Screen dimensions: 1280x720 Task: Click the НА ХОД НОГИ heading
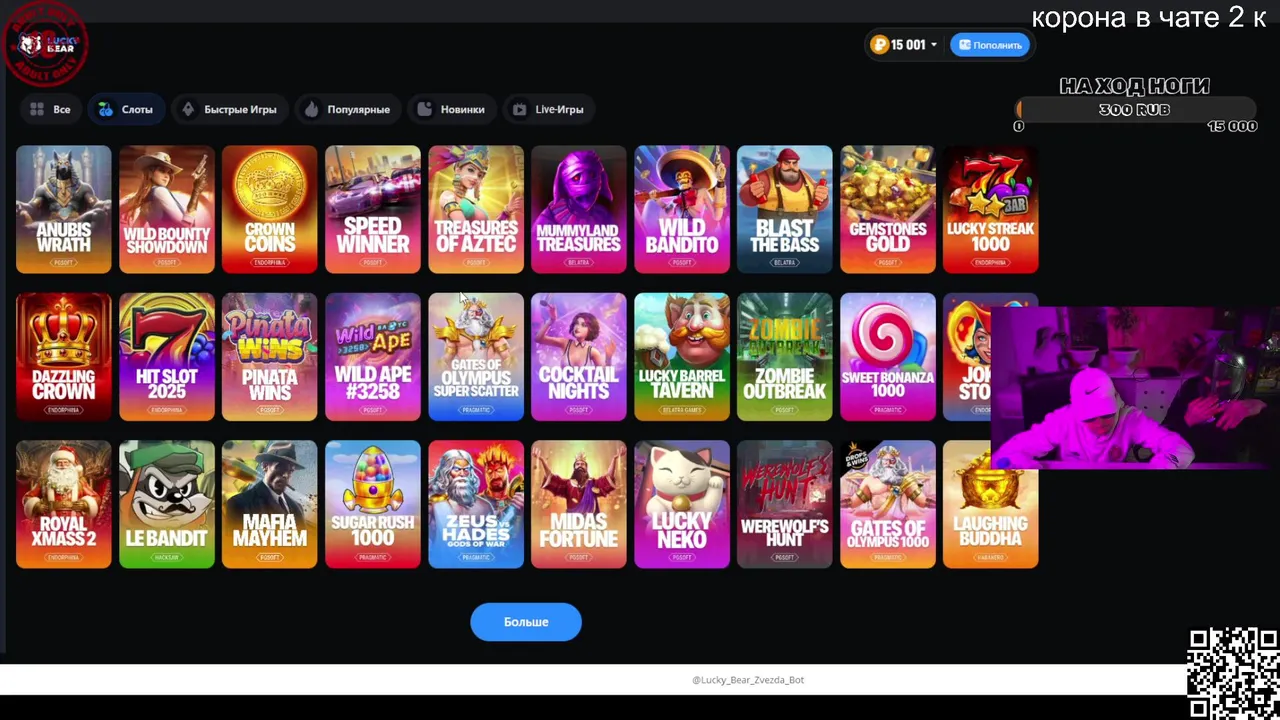tap(1134, 86)
